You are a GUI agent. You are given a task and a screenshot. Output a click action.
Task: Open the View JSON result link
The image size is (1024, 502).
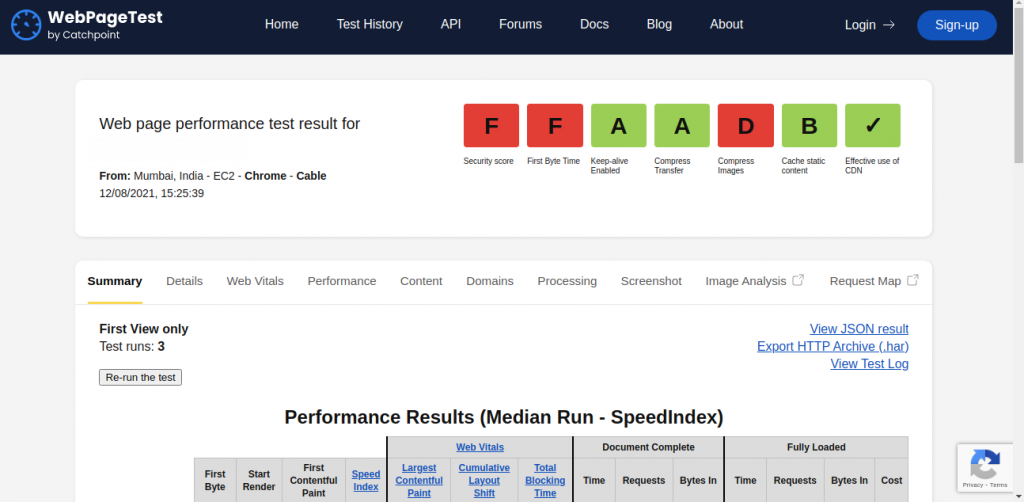[859, 328]
